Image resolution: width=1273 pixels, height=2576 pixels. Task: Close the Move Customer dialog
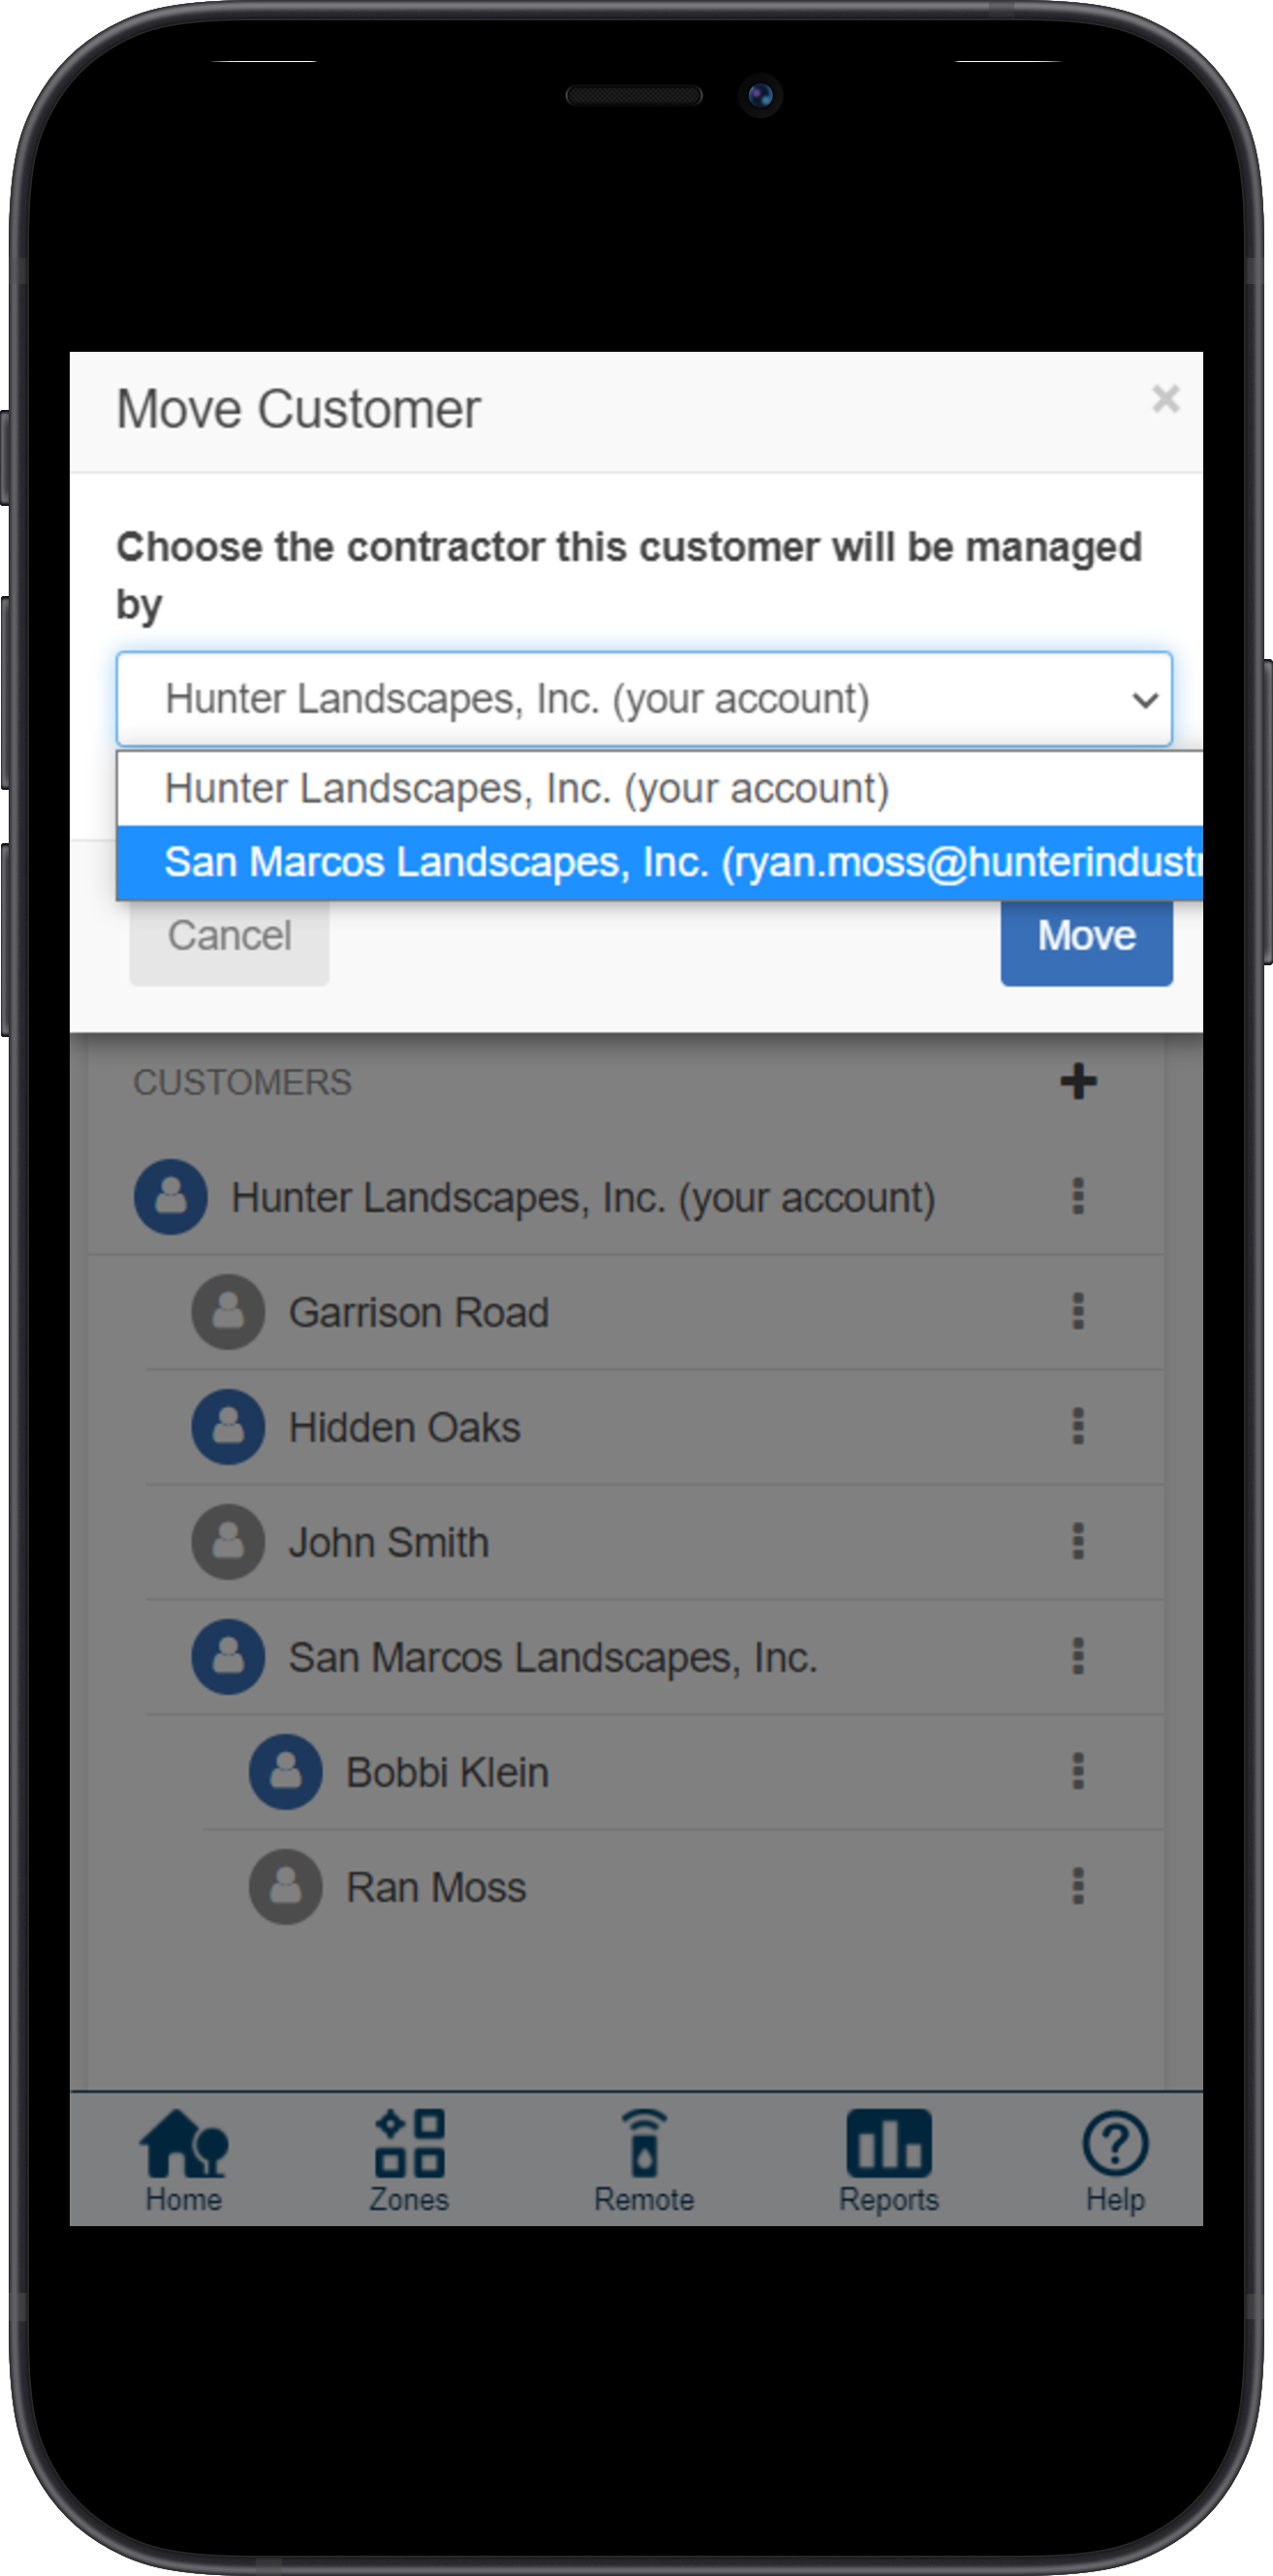(x=1165, y=399)
